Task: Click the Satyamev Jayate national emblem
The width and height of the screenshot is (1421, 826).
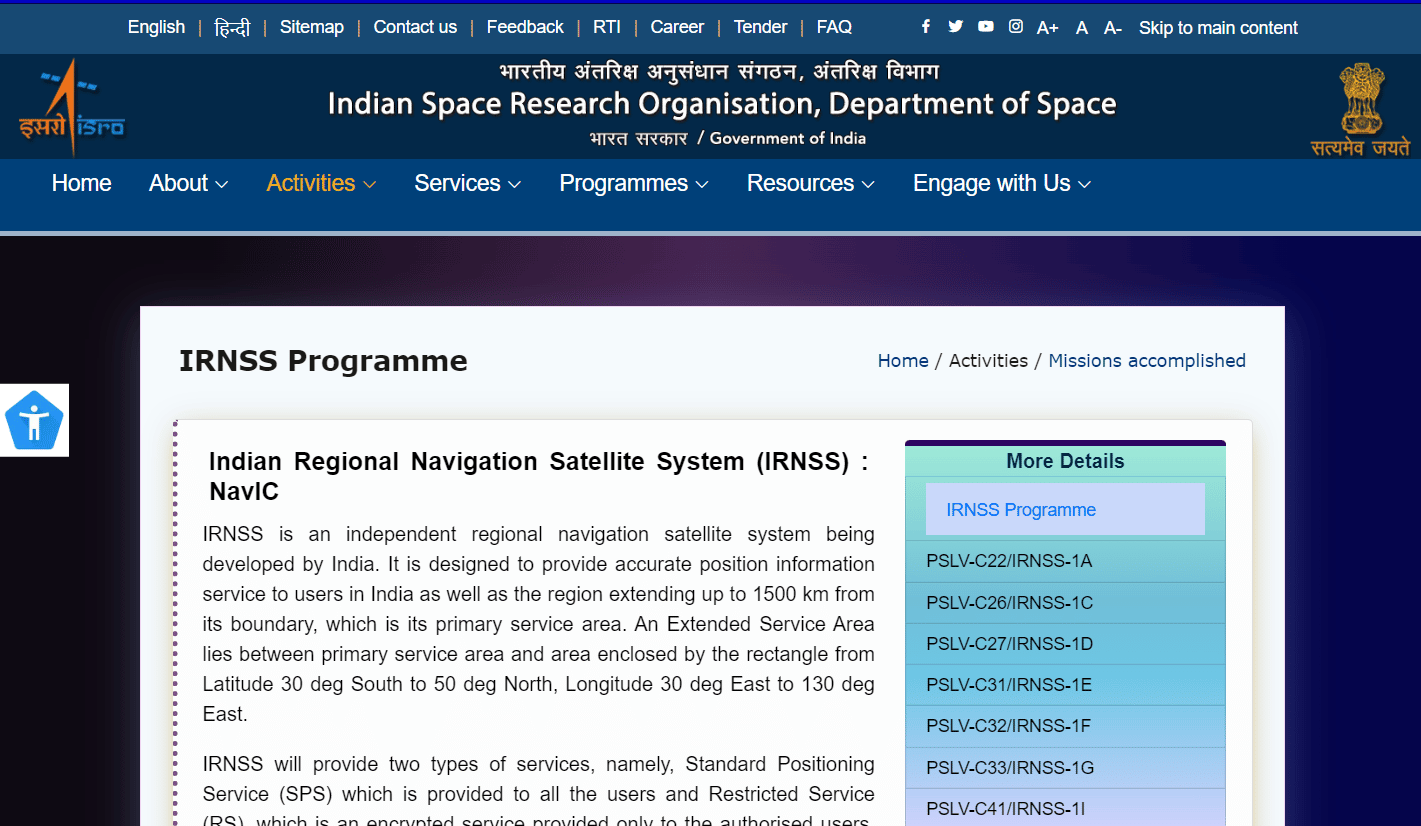Action: point(1360,110)
